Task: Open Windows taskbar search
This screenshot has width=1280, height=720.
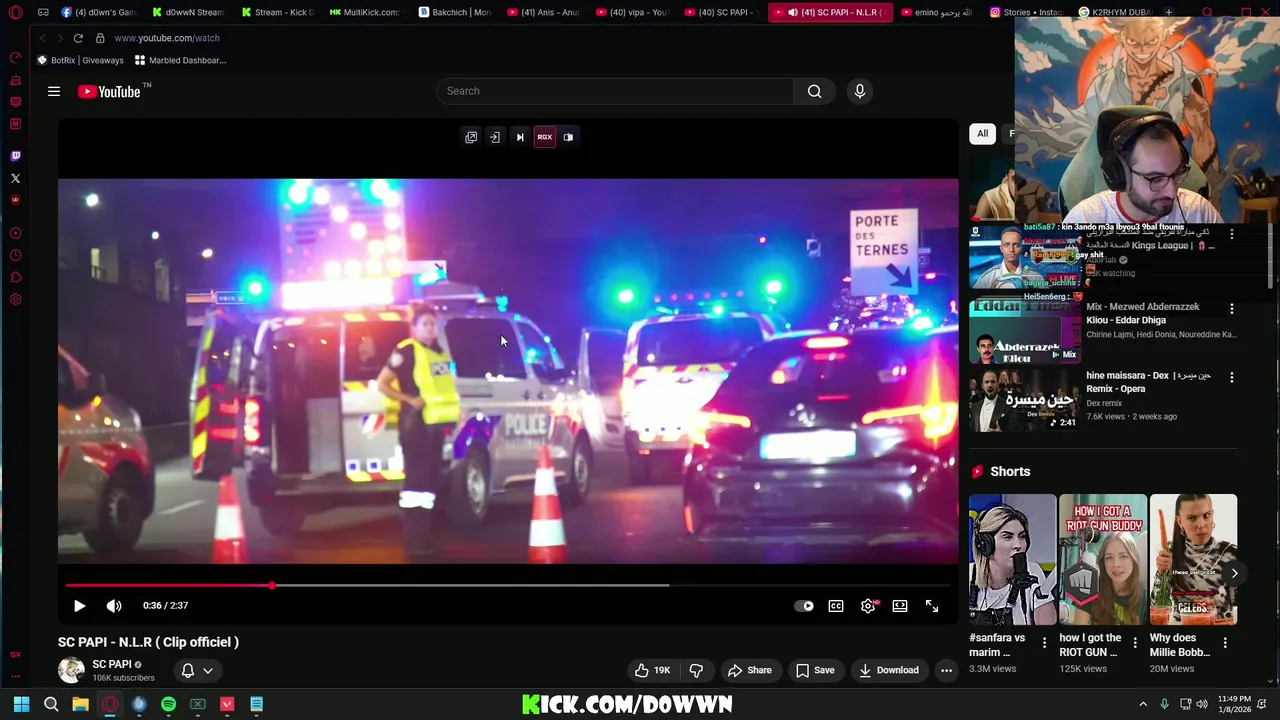Action: (x=51, y=704)
